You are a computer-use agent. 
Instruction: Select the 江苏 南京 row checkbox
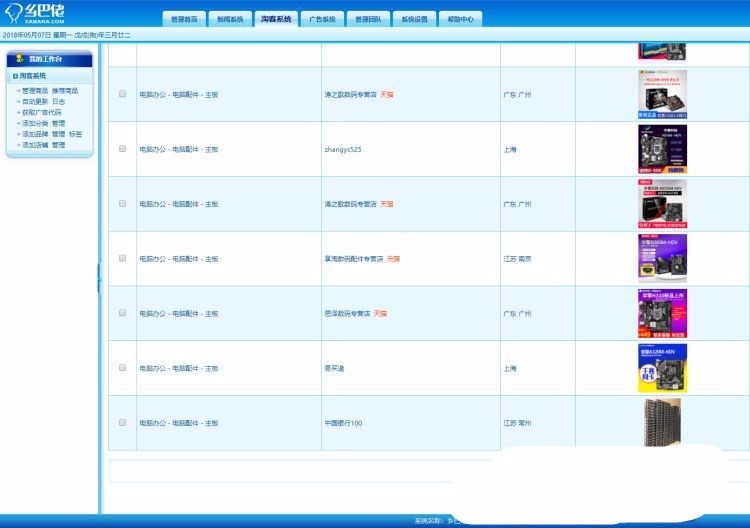[122, 258]
